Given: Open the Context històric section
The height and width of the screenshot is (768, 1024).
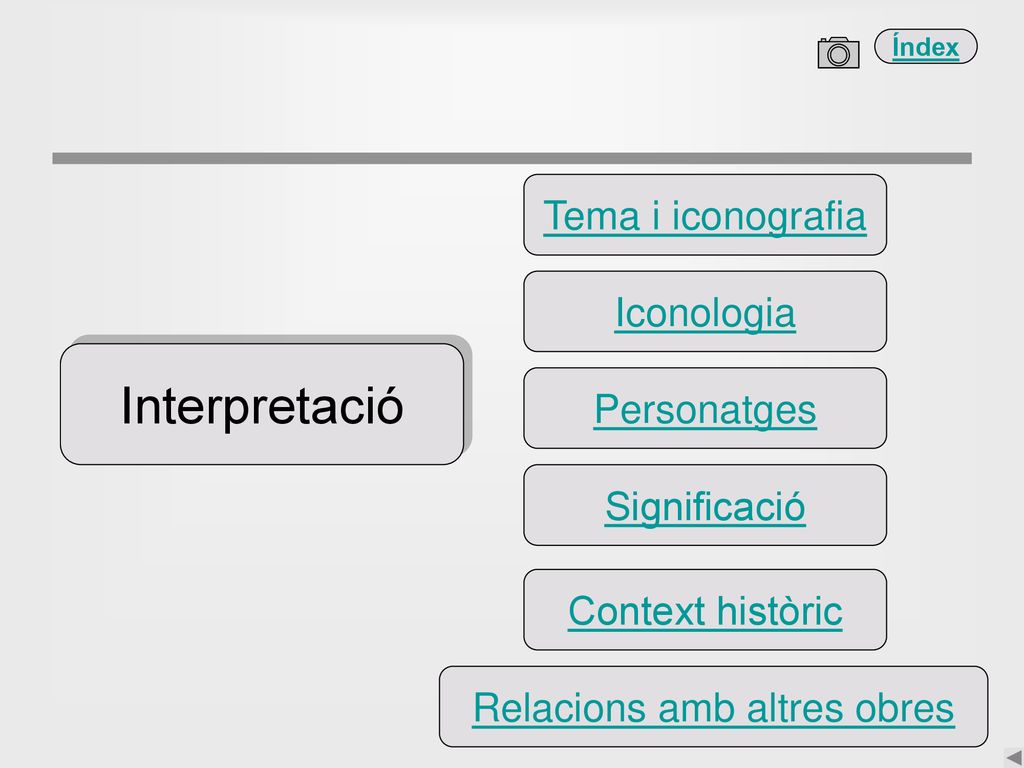Looking at the screenshot, I should 705,611.
